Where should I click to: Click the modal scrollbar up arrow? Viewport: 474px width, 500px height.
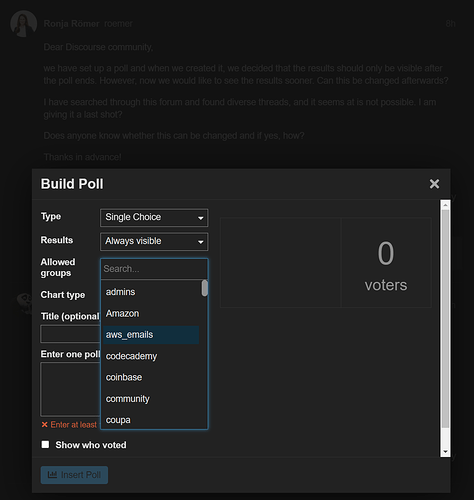tap(445, 205)
